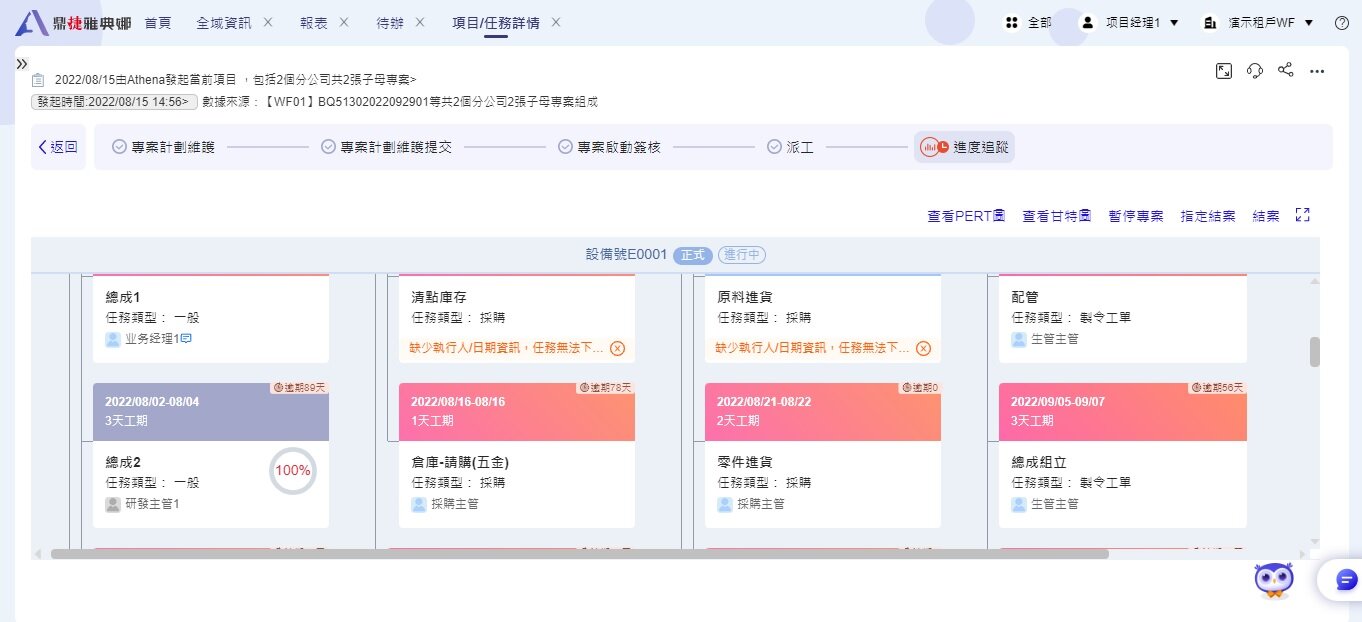Open the 演示租戶WF tenant dropdown

point(1259,21)
